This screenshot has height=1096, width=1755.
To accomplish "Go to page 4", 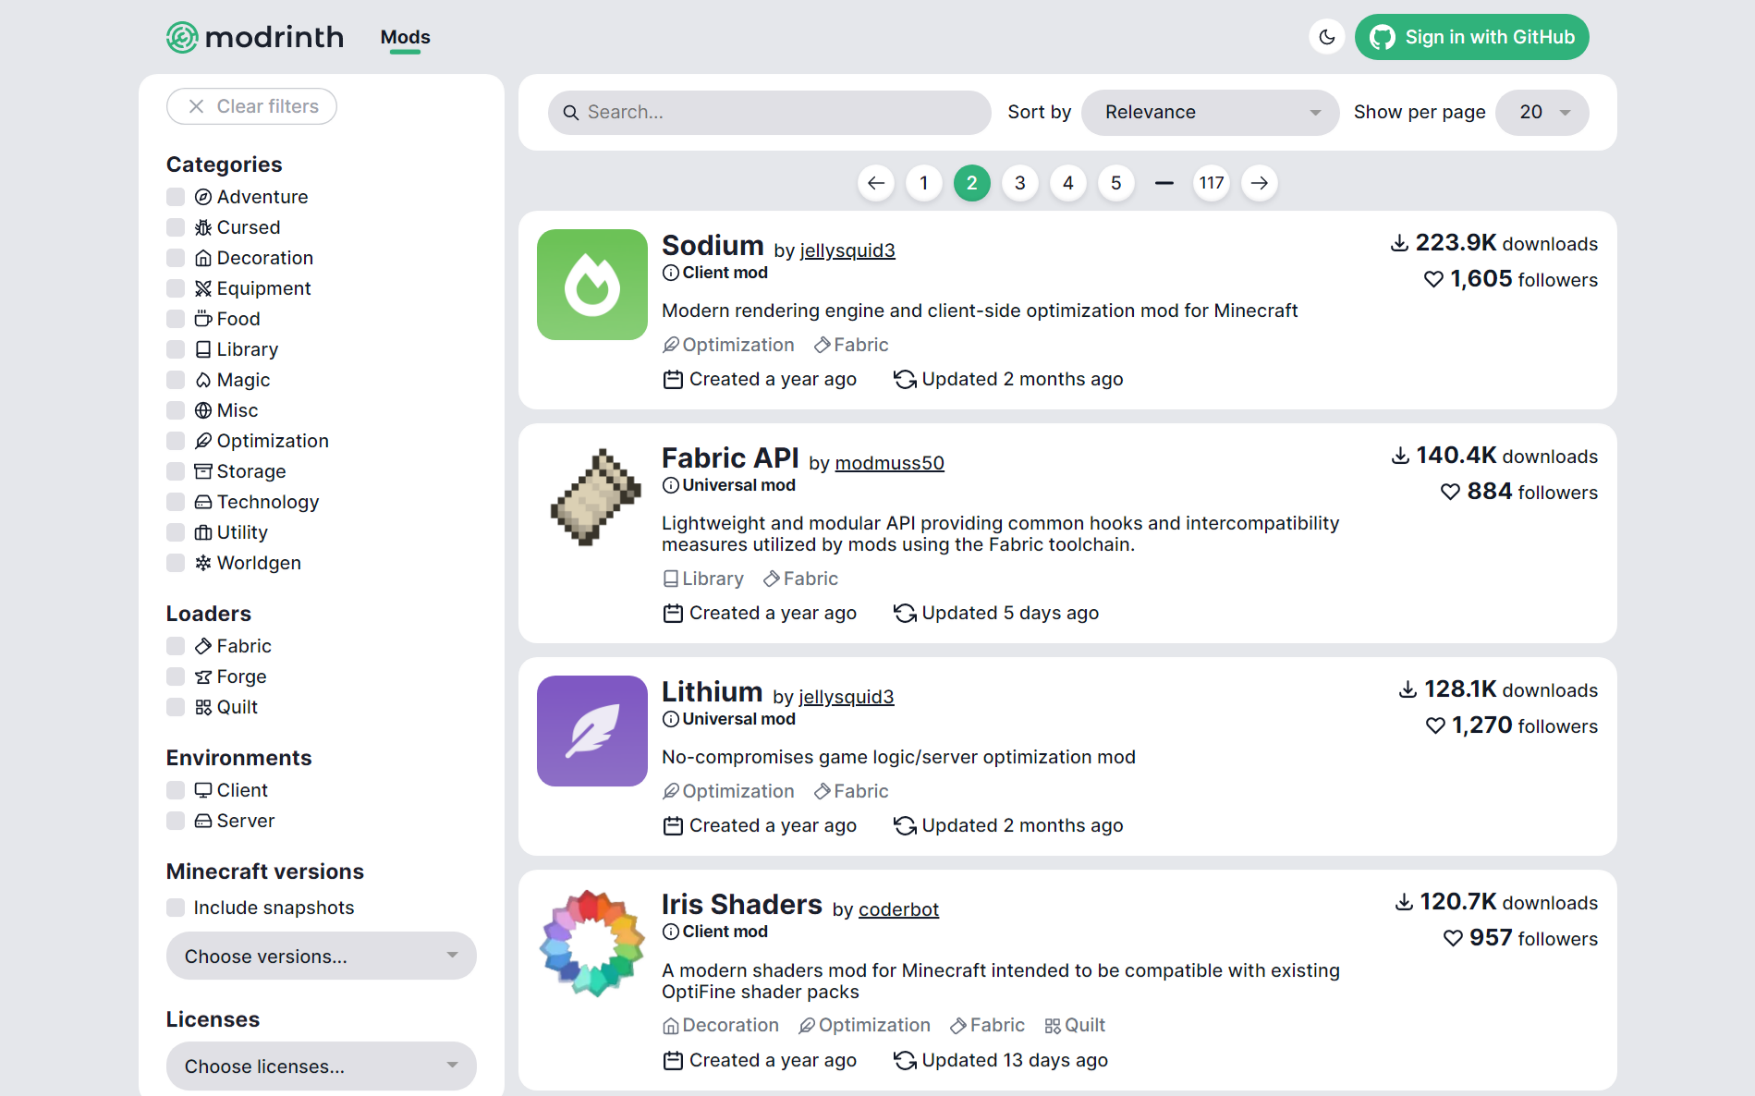I will (x=1068, y=183).
